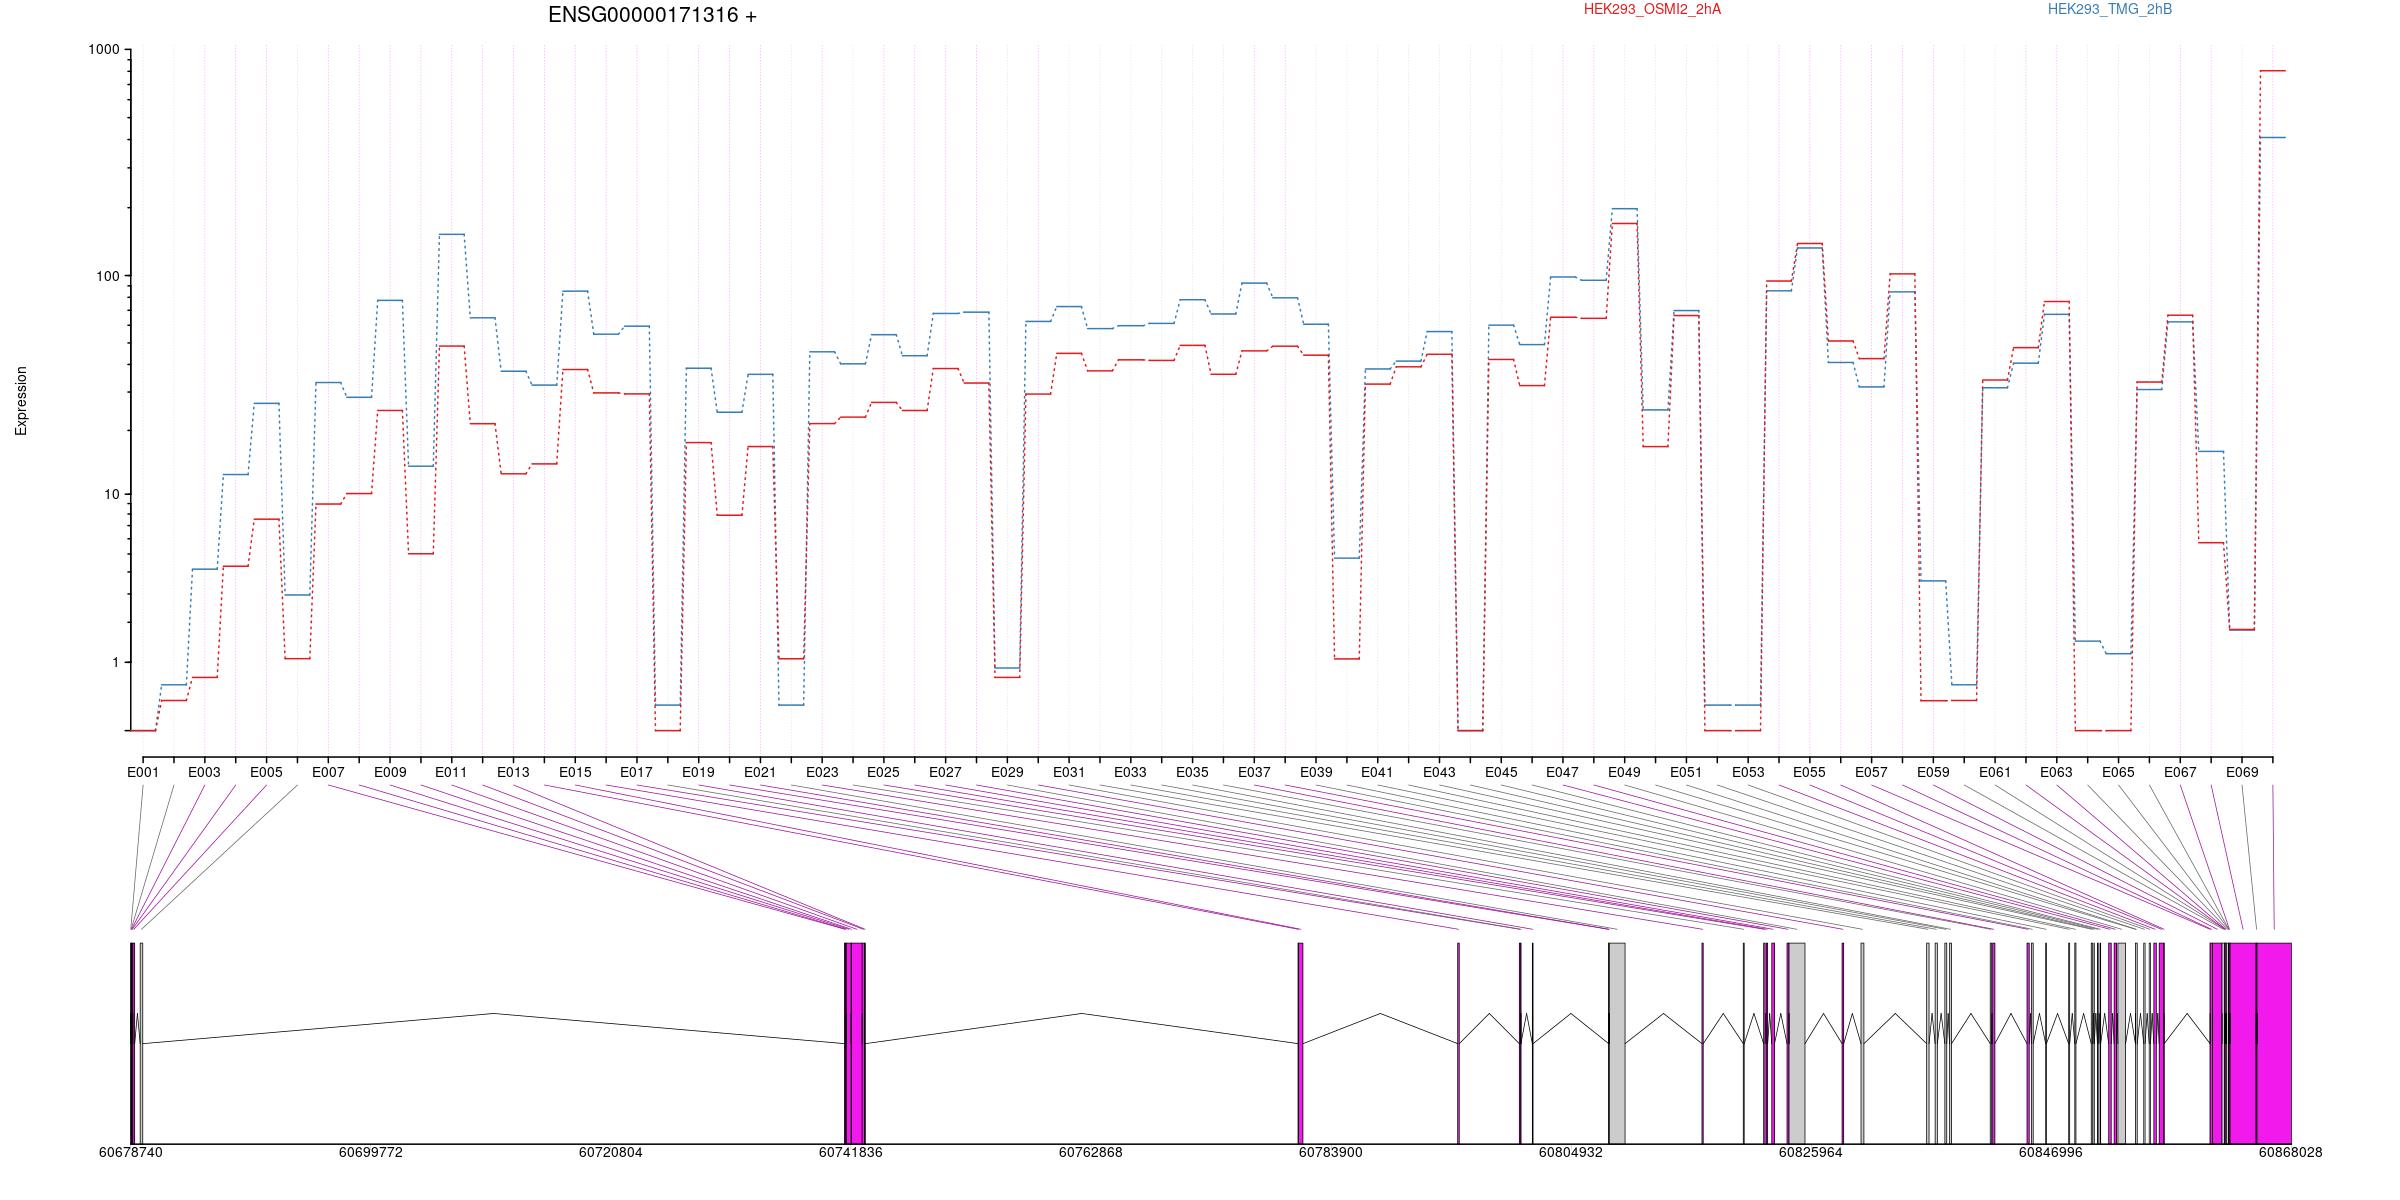Click exon label E009
This screenshot has height=1200, width=2400.
(390, 772)
